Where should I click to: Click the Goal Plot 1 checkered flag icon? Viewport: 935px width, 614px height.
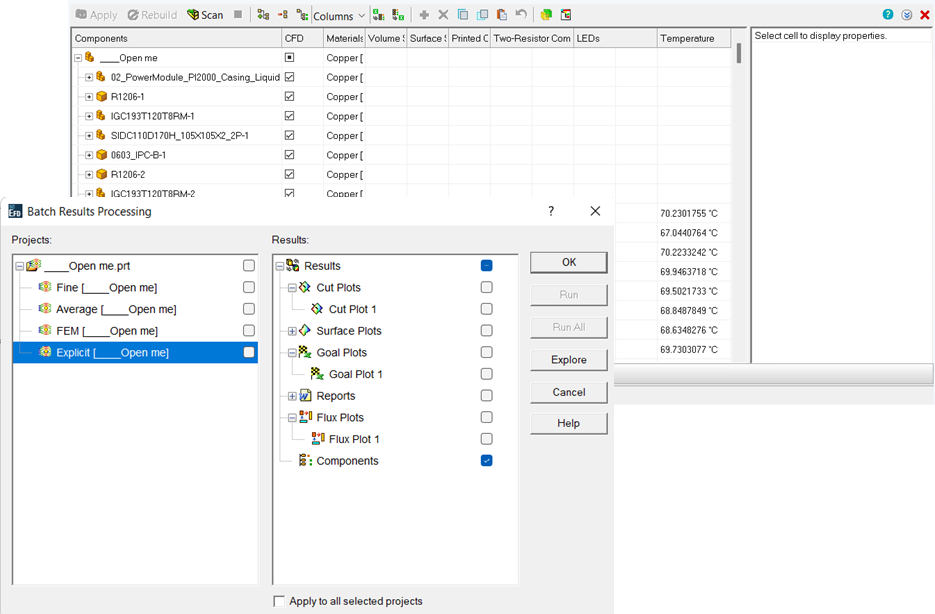[x=317, y=374]
